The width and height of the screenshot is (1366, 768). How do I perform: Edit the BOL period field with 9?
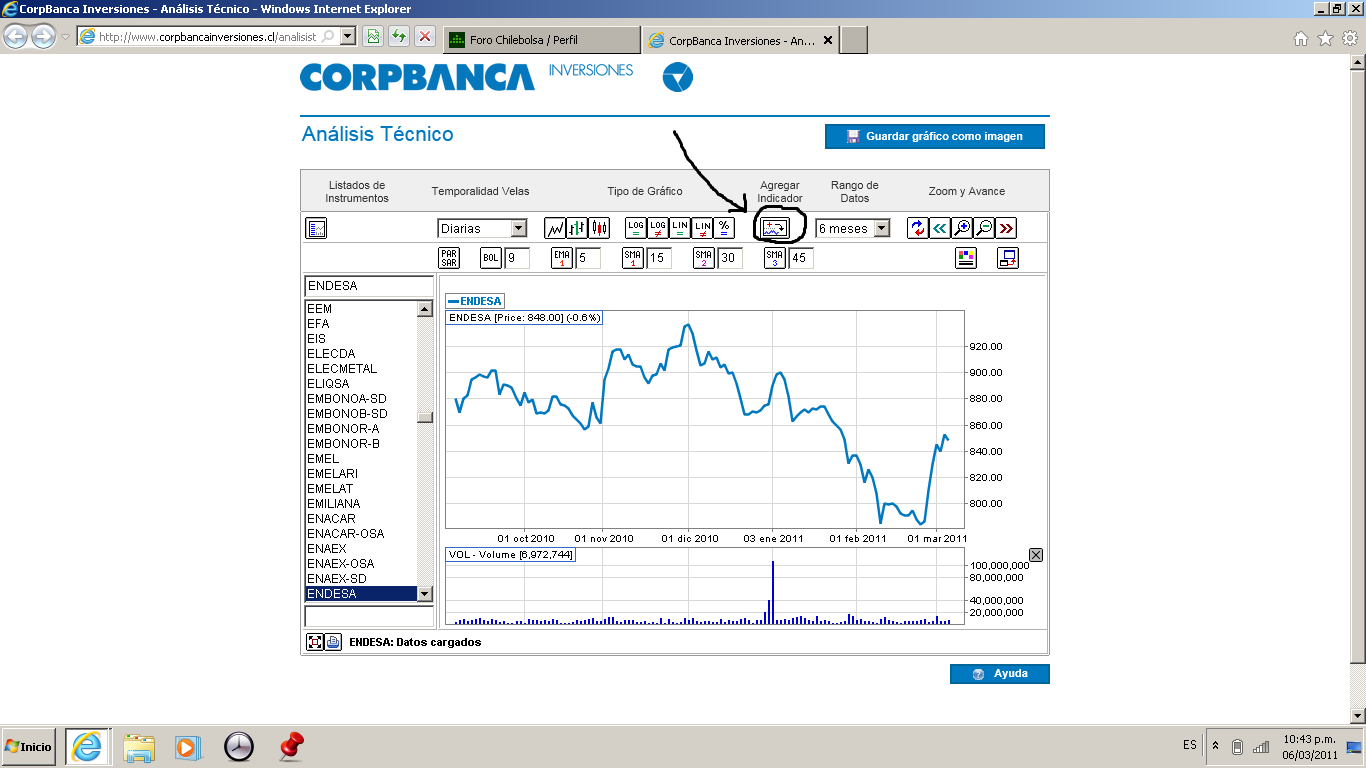517,258
